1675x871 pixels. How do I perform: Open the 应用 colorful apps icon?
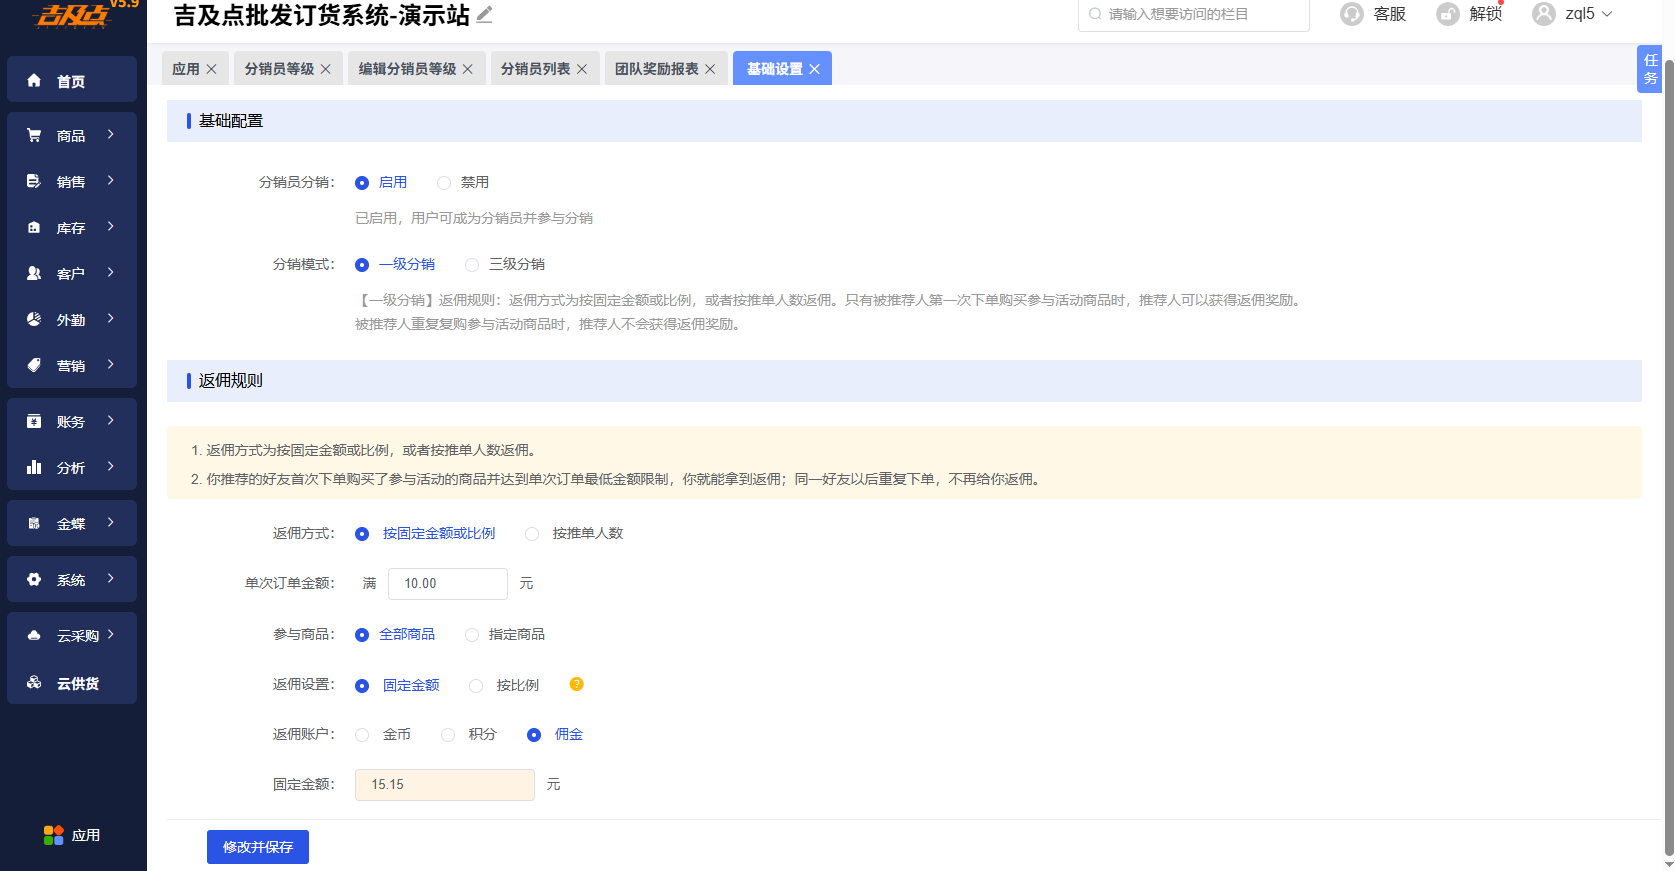click(53, 835)
